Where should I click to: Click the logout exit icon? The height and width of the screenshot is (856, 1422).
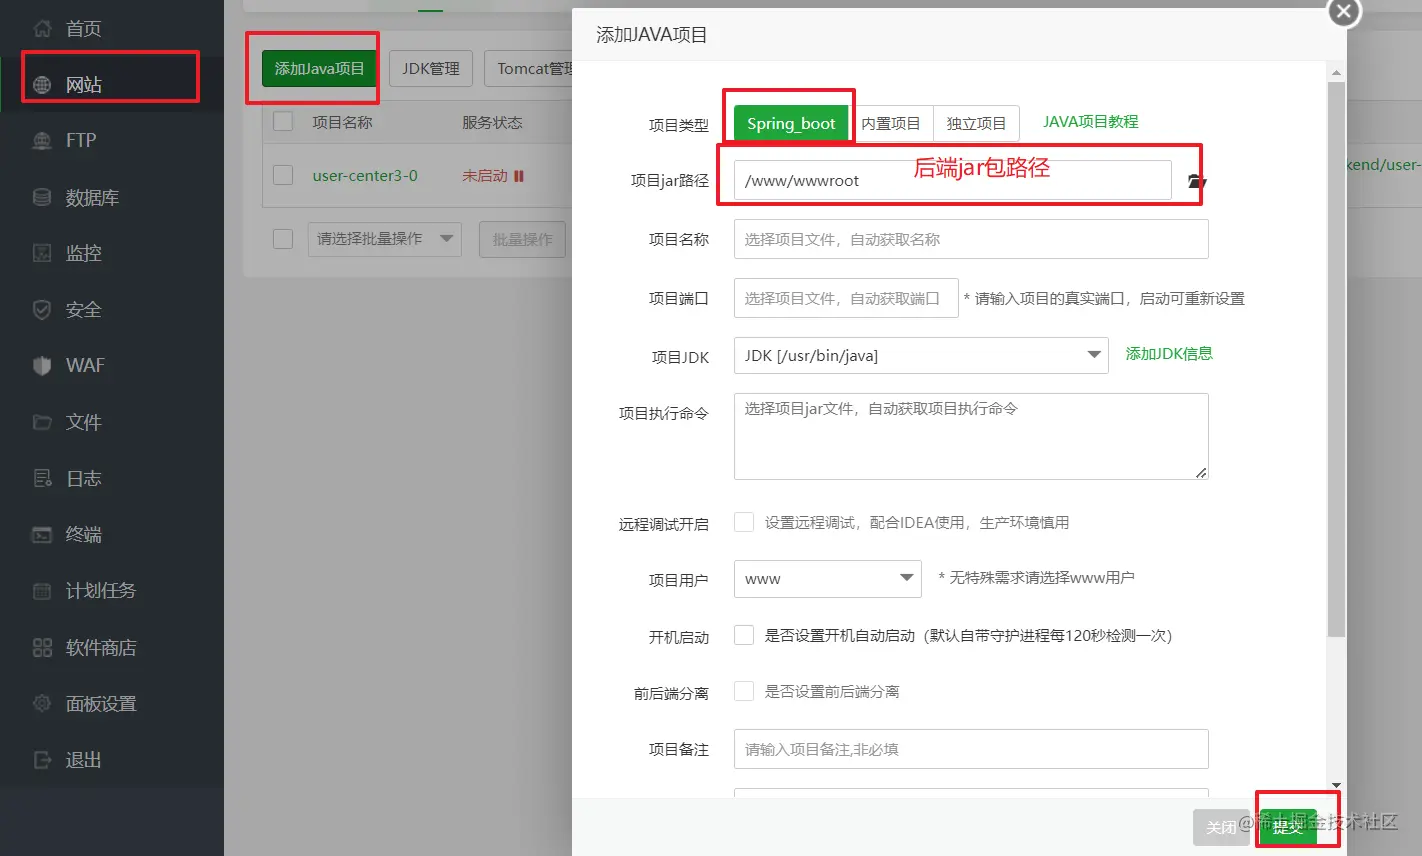pyautogui.click(x=42, y=760)
